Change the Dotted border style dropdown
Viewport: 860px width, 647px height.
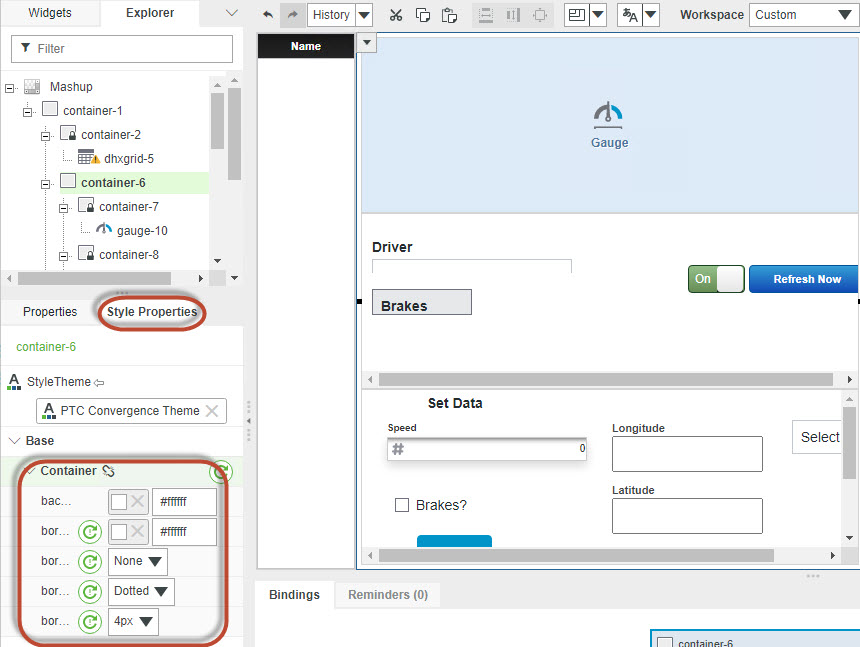tap(140, 591)
